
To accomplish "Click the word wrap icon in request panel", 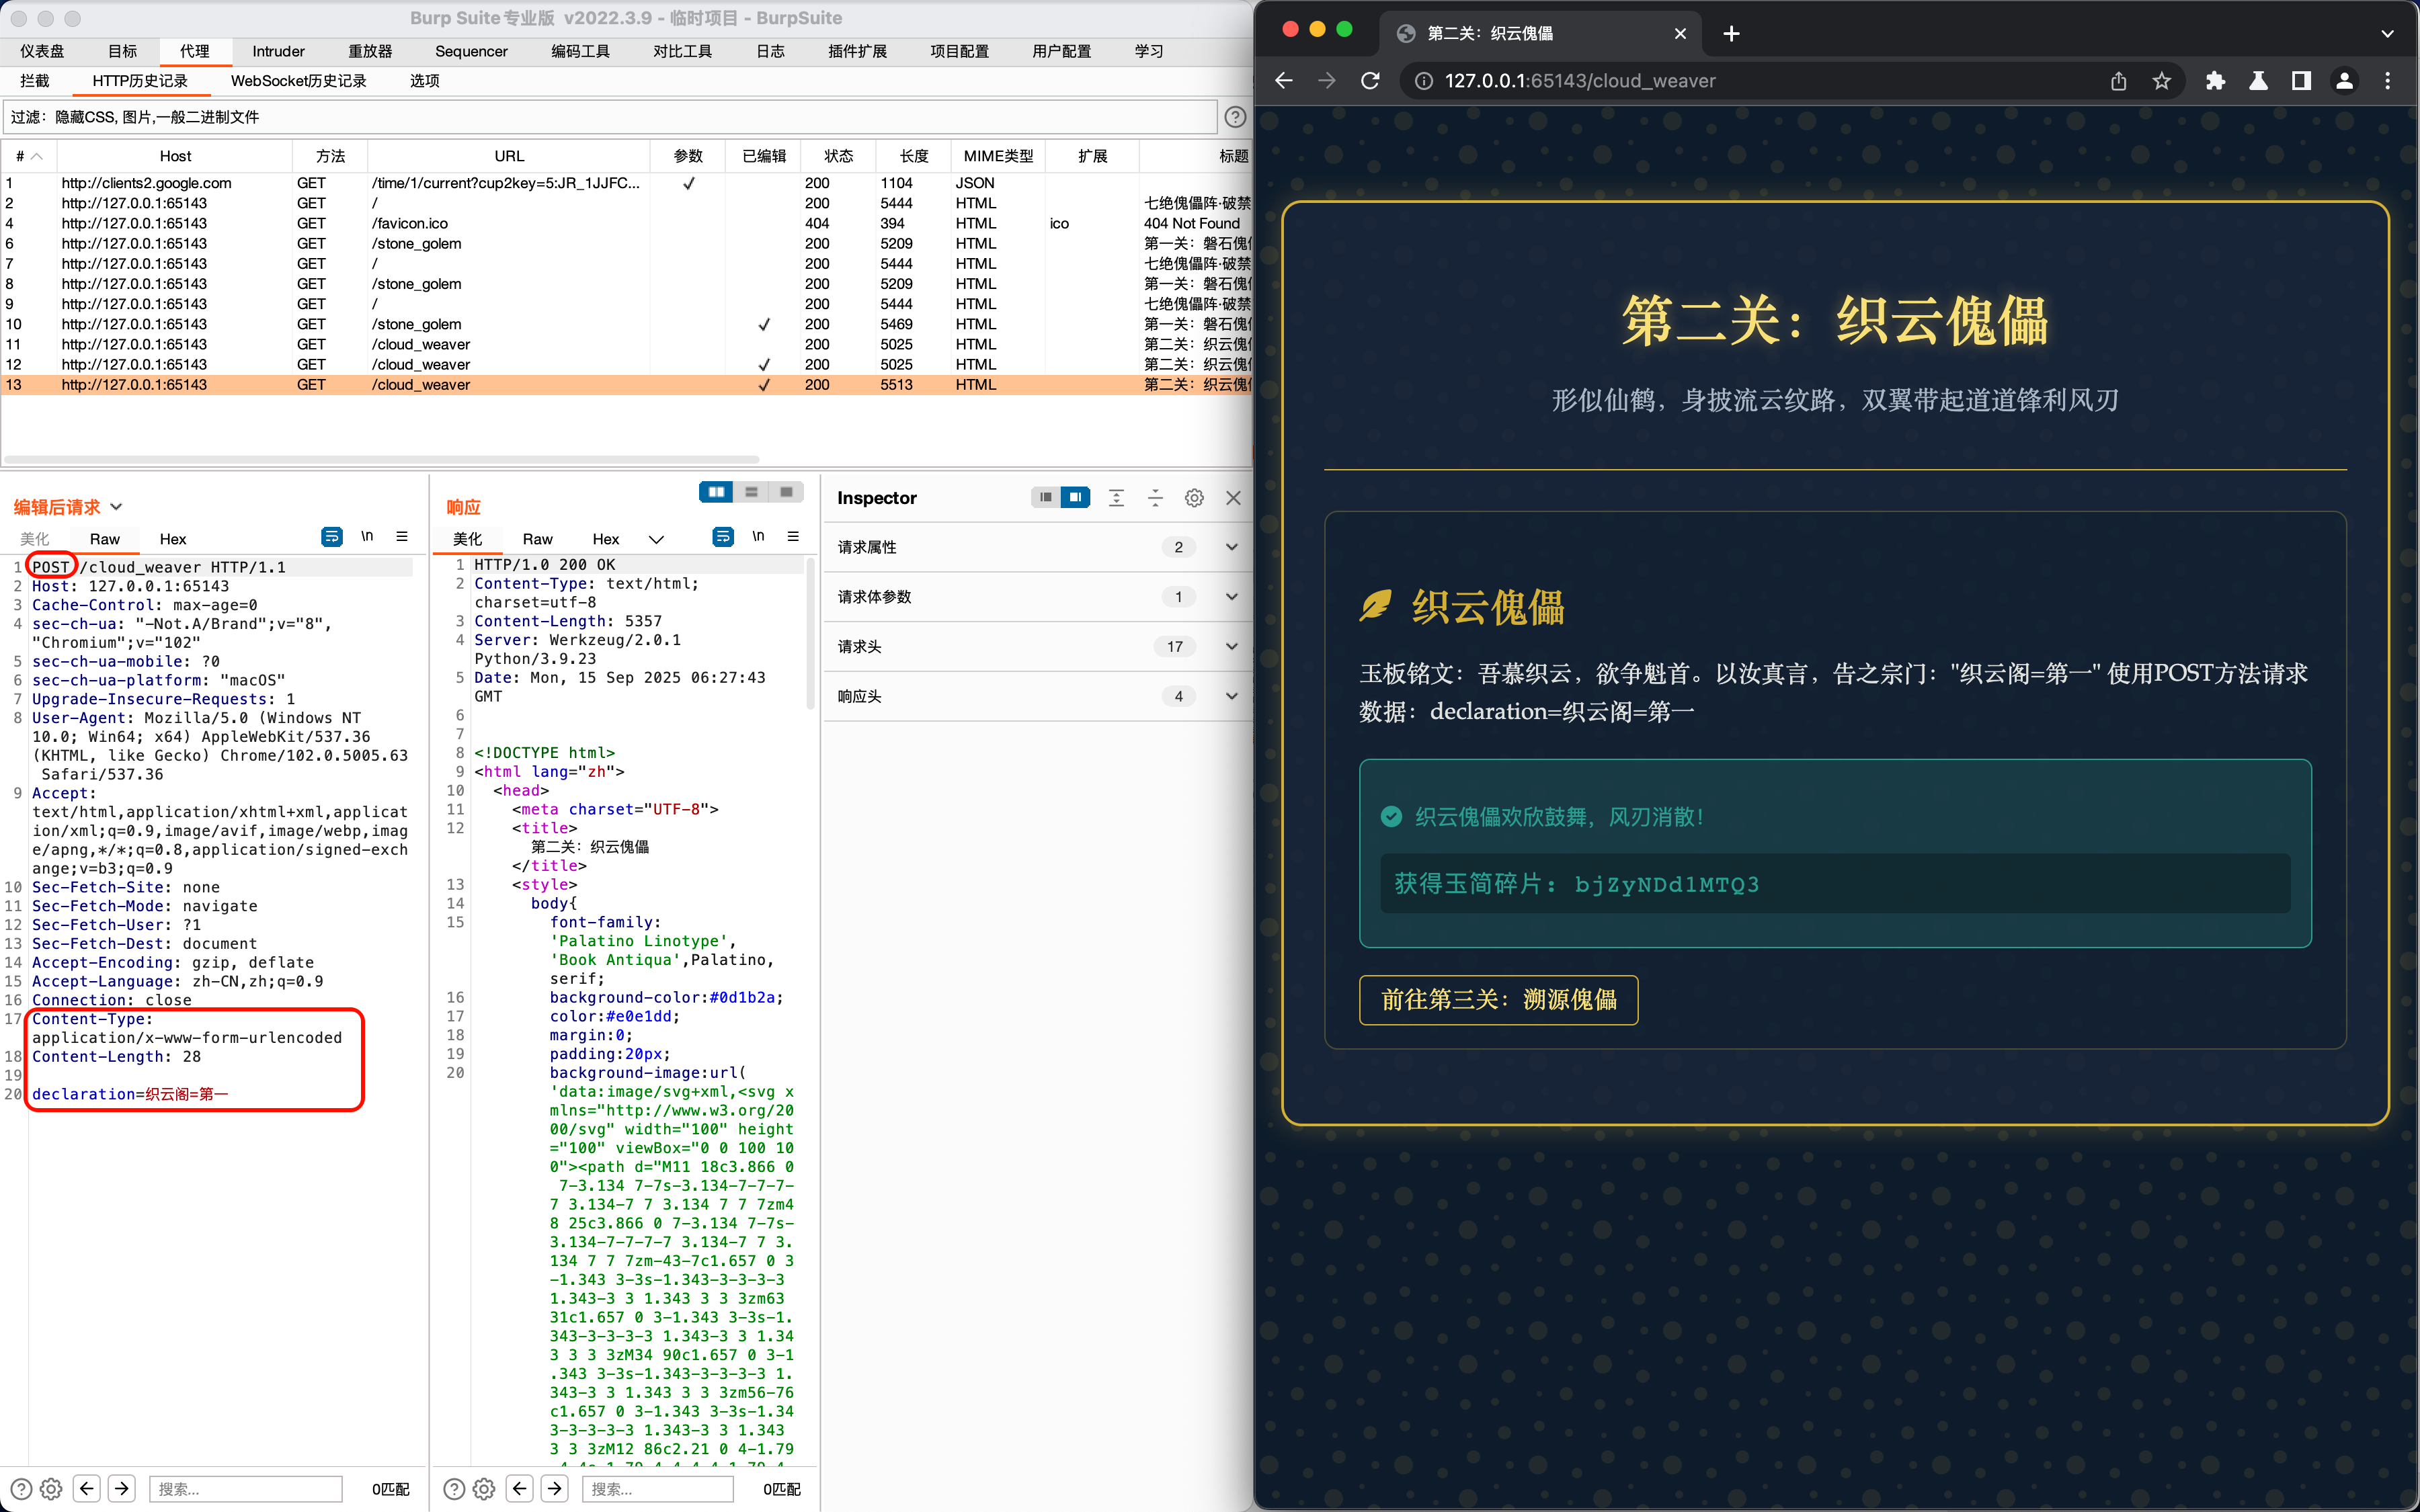I will 331,537.
